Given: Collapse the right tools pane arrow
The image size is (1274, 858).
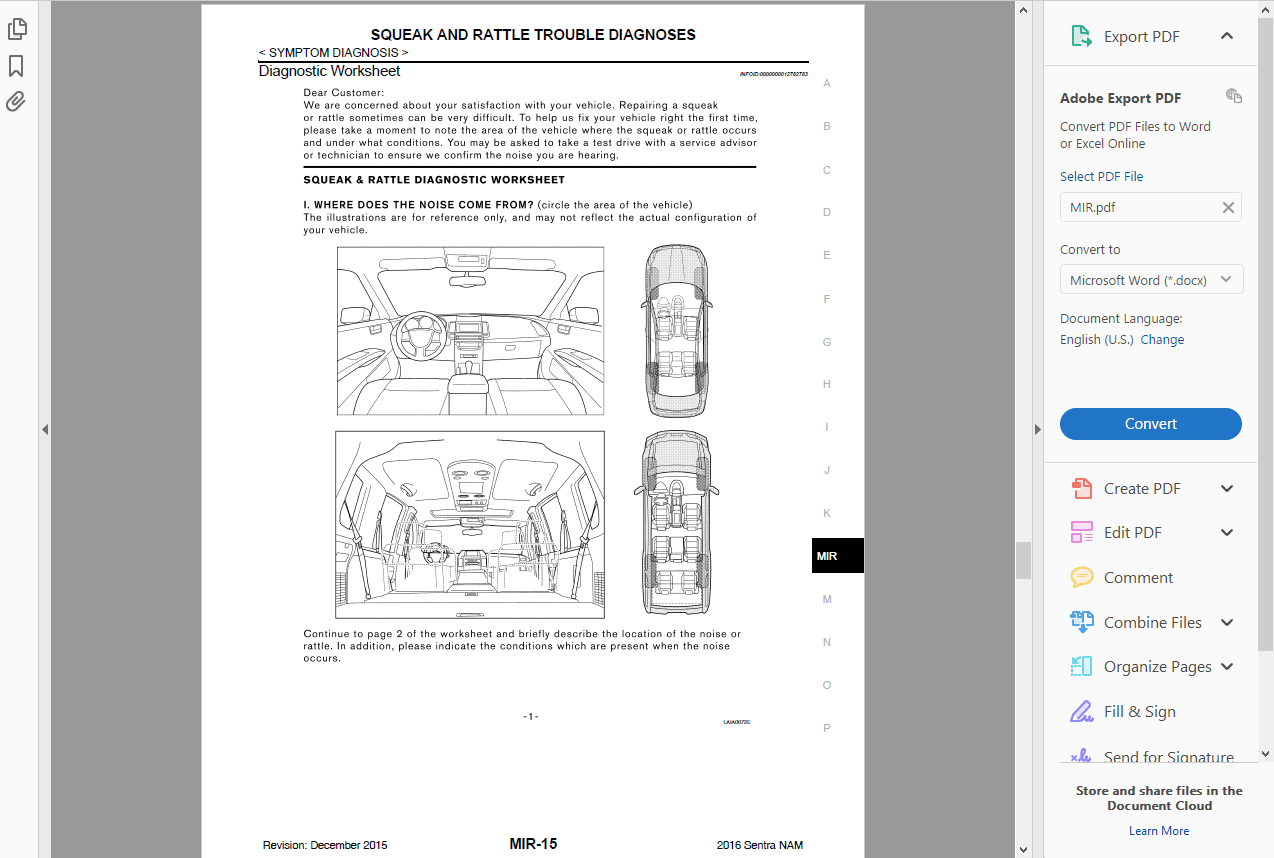Looking at the screenshot, I should click(x=1036, y=429).
